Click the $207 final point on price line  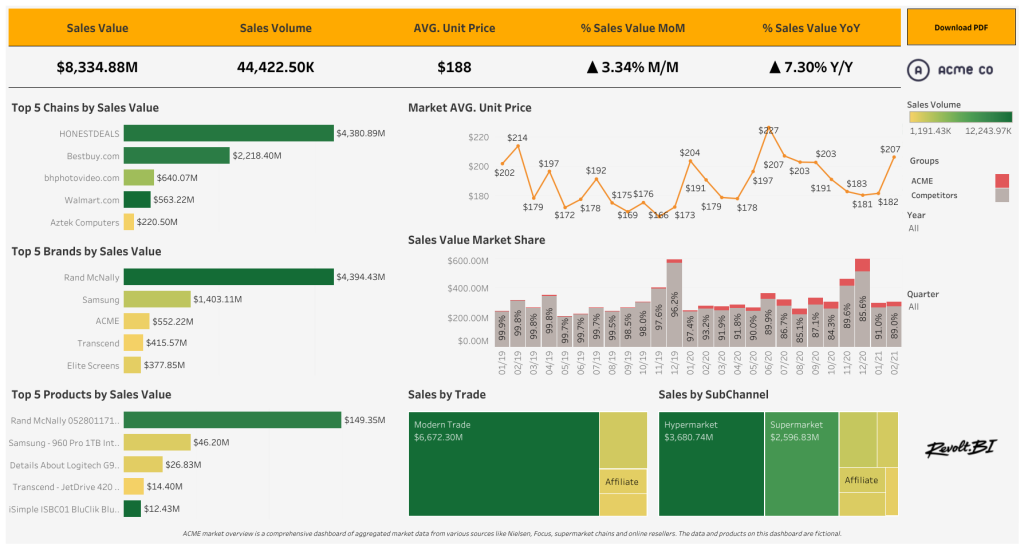point(894,157)
